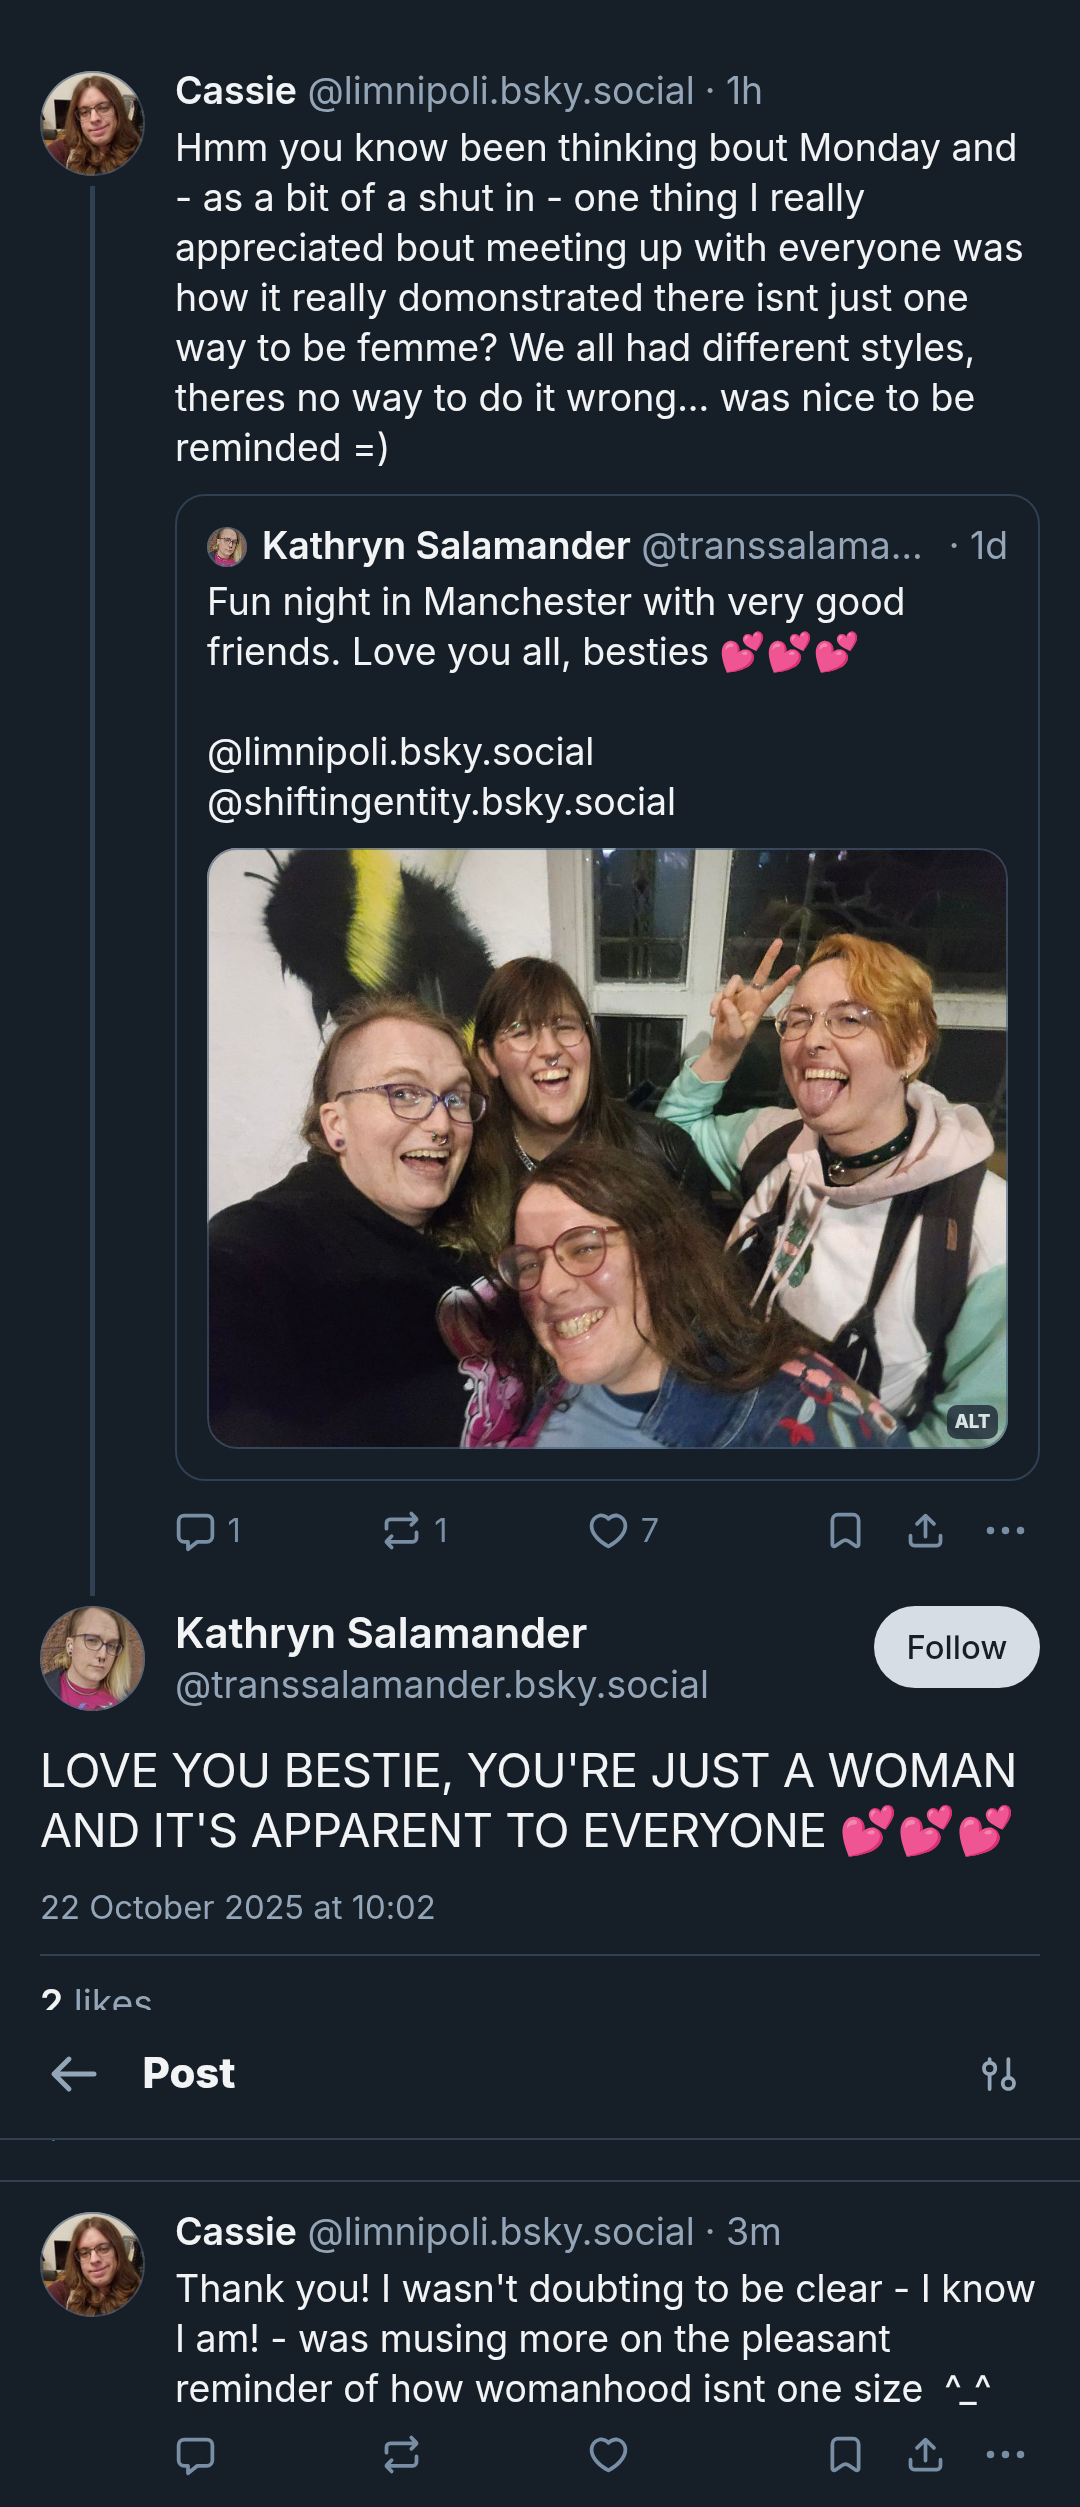Bookmark Cassie's 3m-old reply
The image size is (1080, 2507).
tap(845, 2454)
